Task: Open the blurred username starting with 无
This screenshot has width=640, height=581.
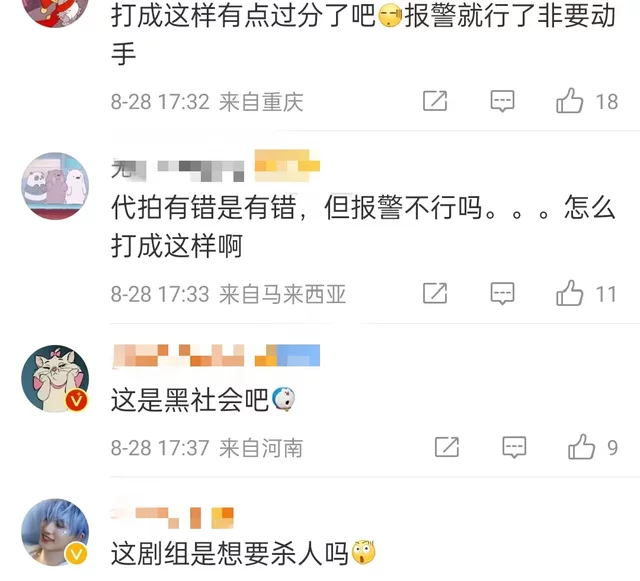Action: point(178,169)
